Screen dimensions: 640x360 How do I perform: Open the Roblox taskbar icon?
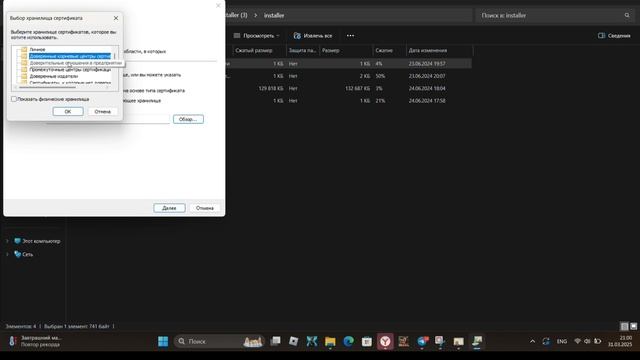293,341
